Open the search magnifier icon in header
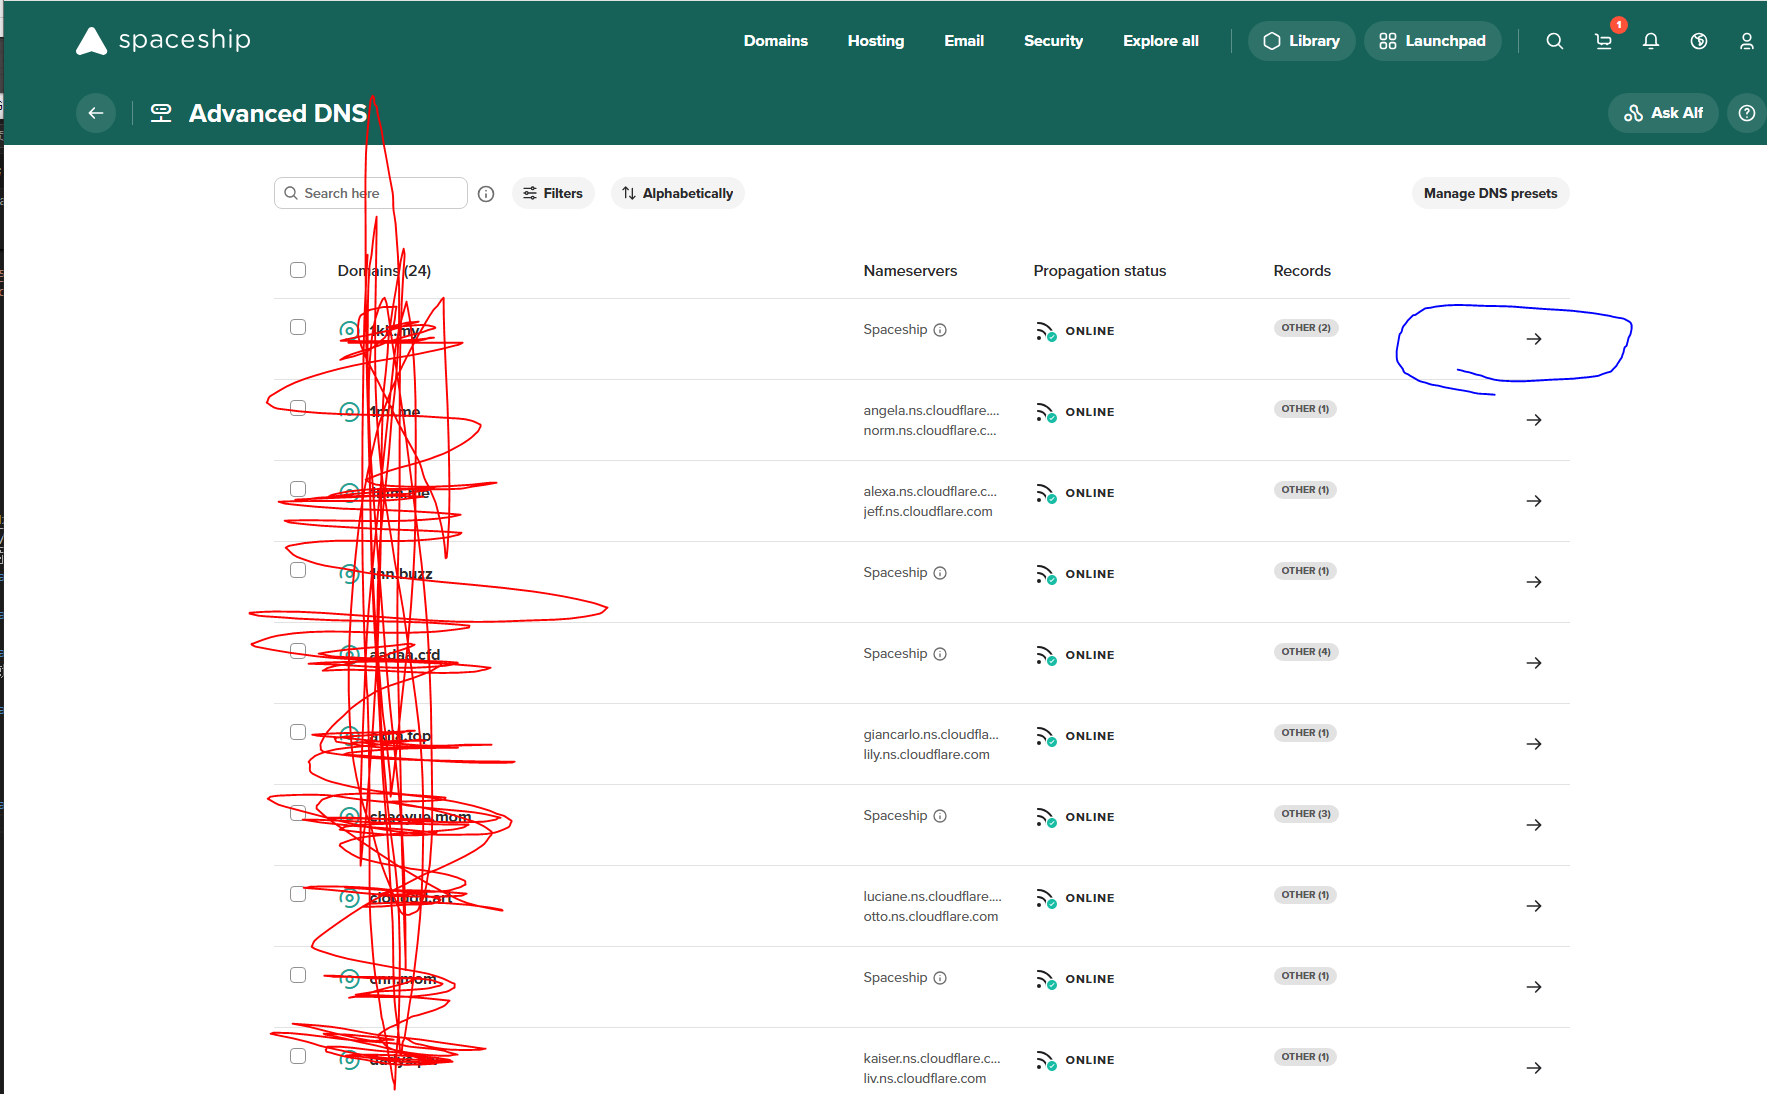The image size is (1767, 1094). click(x=1554, y=41)
